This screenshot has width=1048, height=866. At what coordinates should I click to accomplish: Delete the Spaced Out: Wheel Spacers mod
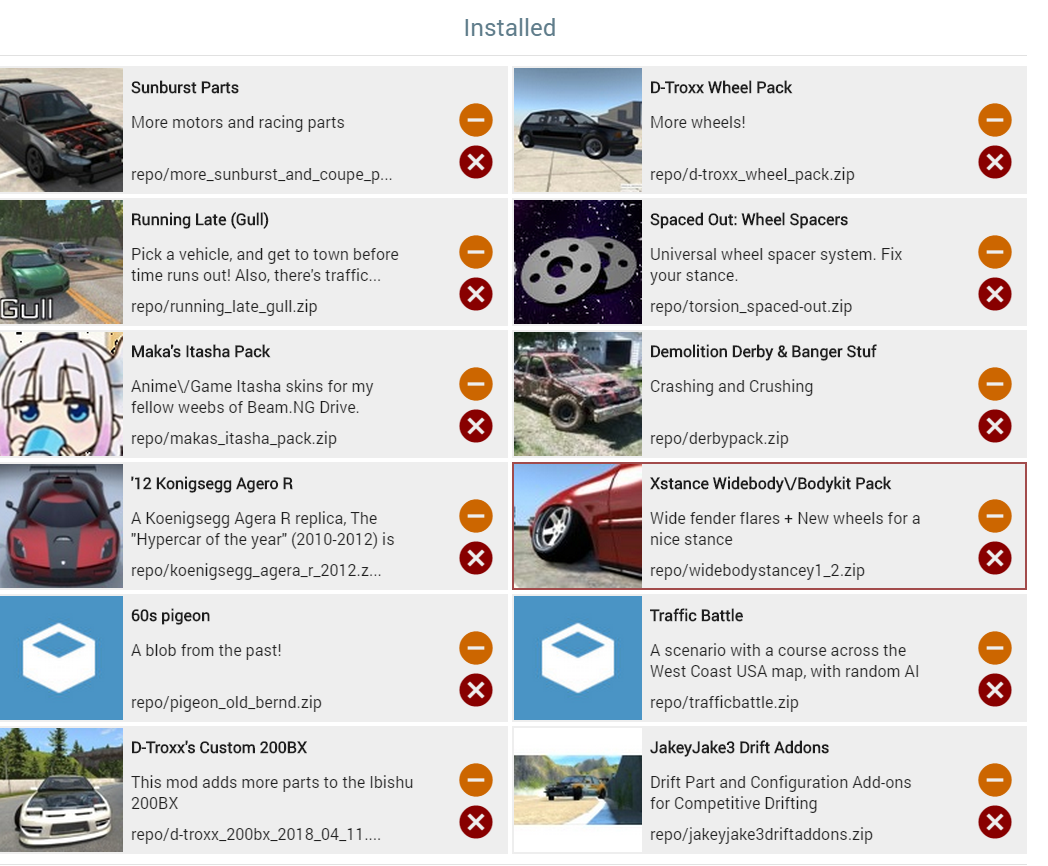pos(995,294)
